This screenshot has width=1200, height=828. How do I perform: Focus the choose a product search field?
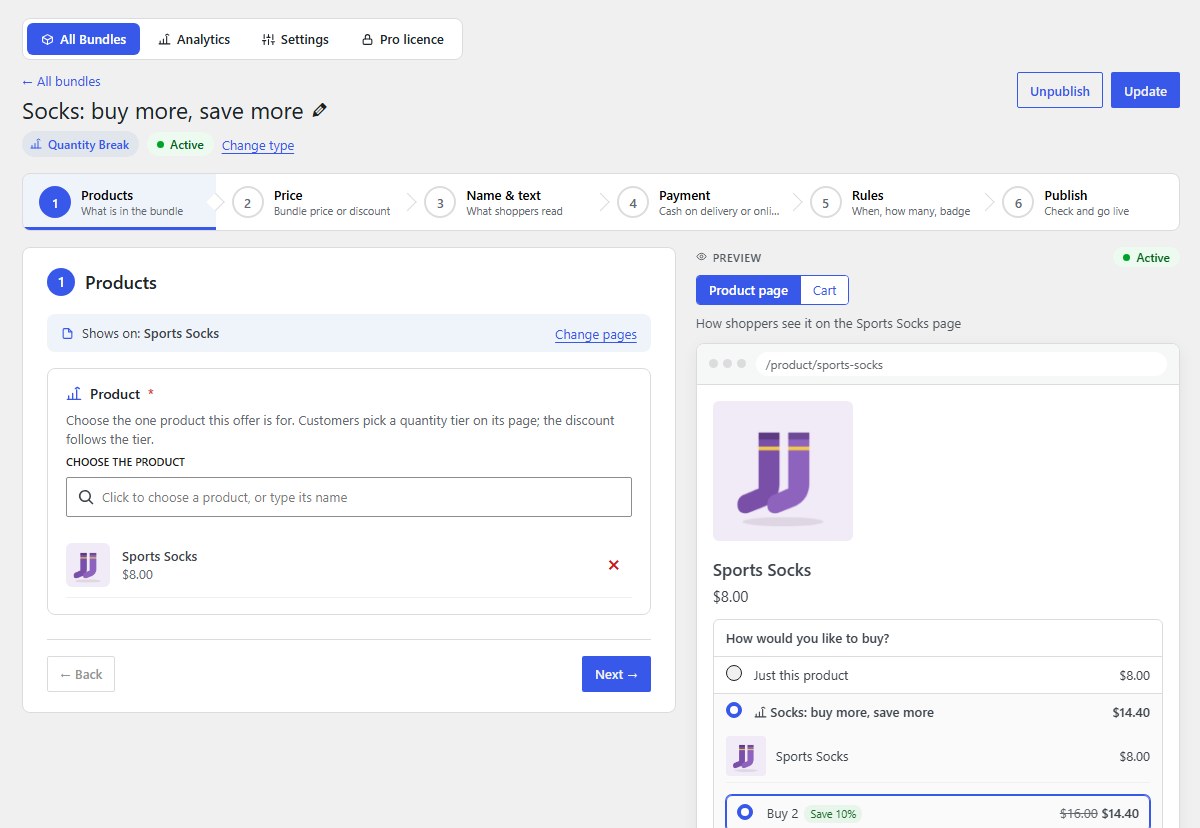coord(349,497)
